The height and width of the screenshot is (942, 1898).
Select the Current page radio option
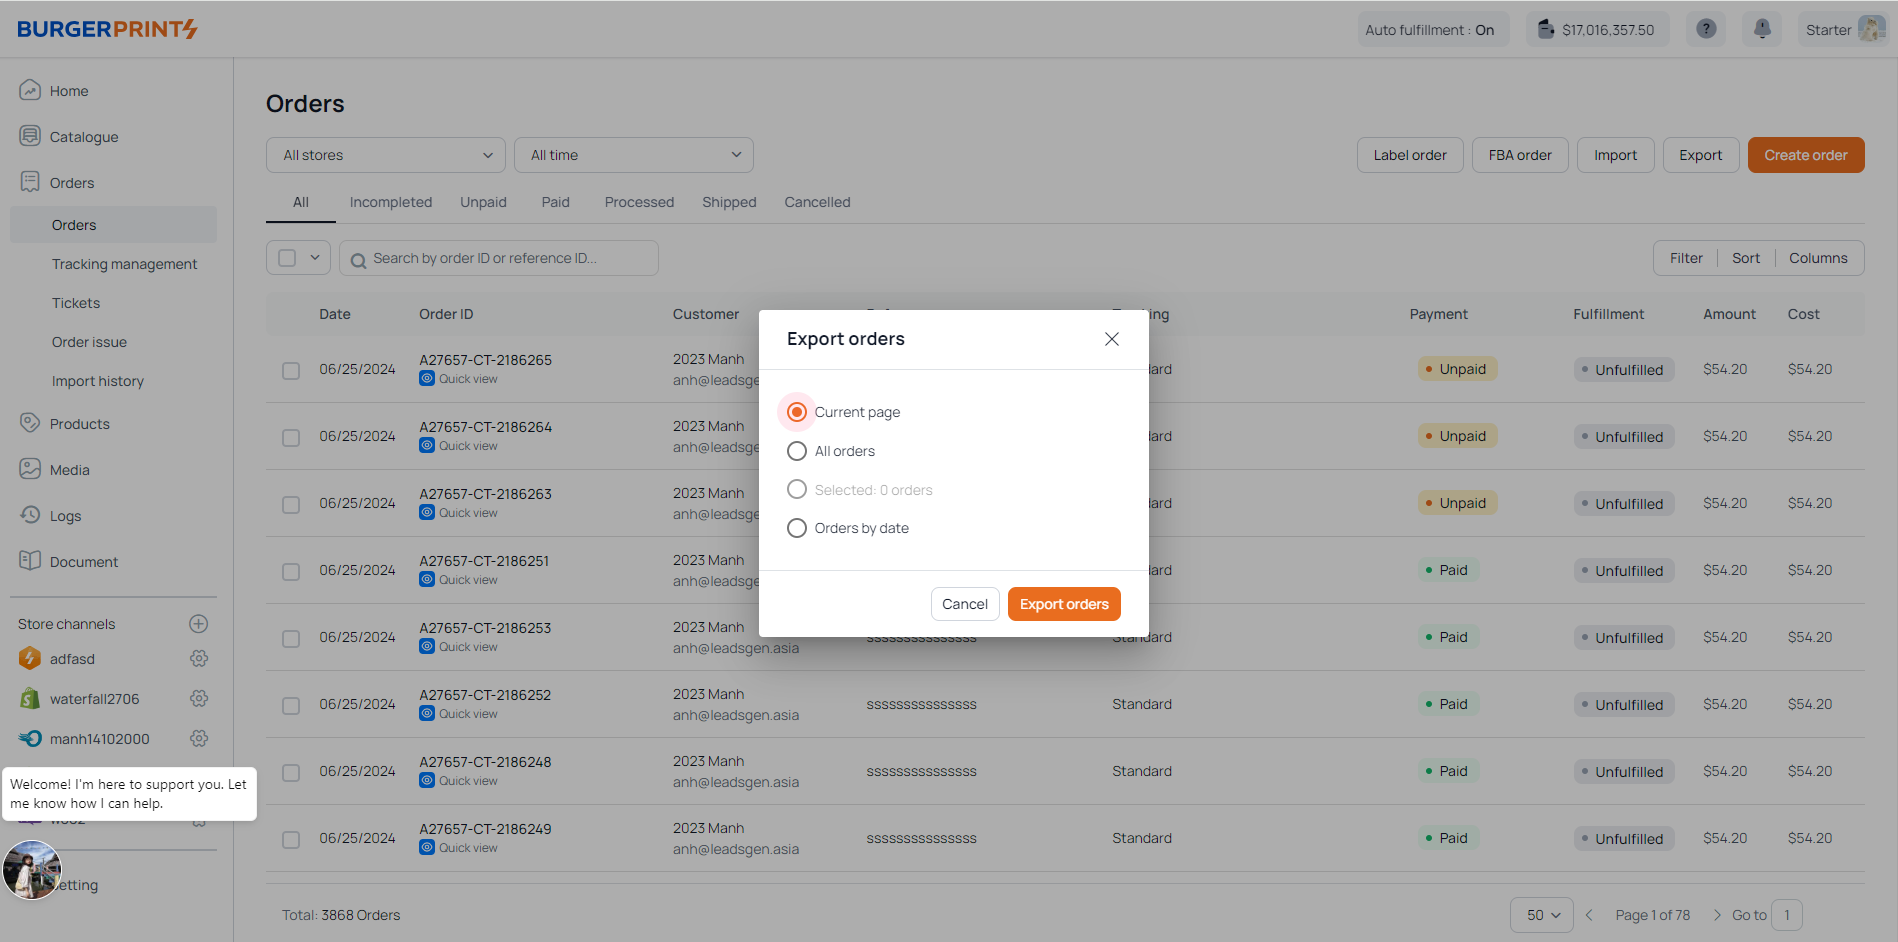(x=797, y=412)
